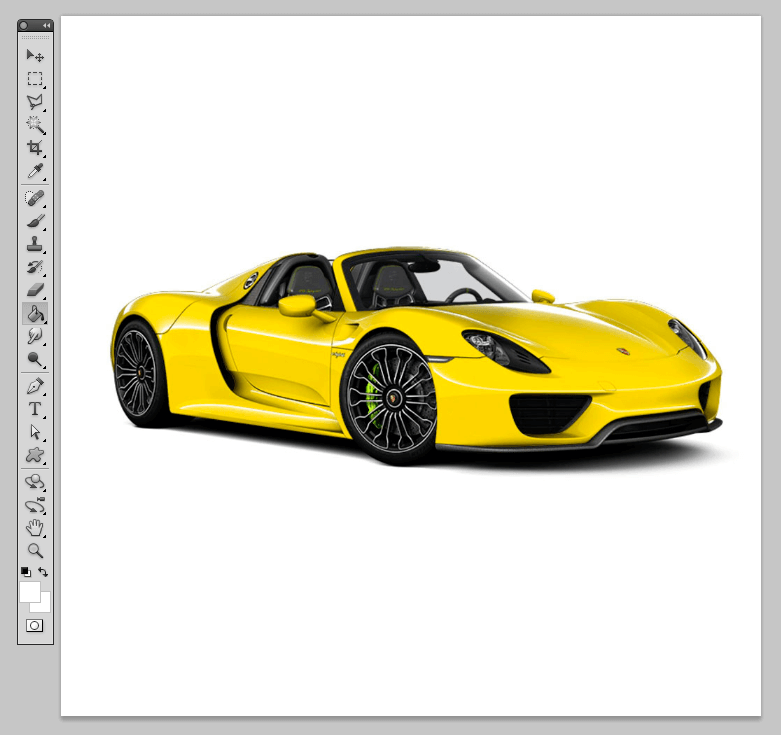Select the Eyedropper tool

coord(35,172)
